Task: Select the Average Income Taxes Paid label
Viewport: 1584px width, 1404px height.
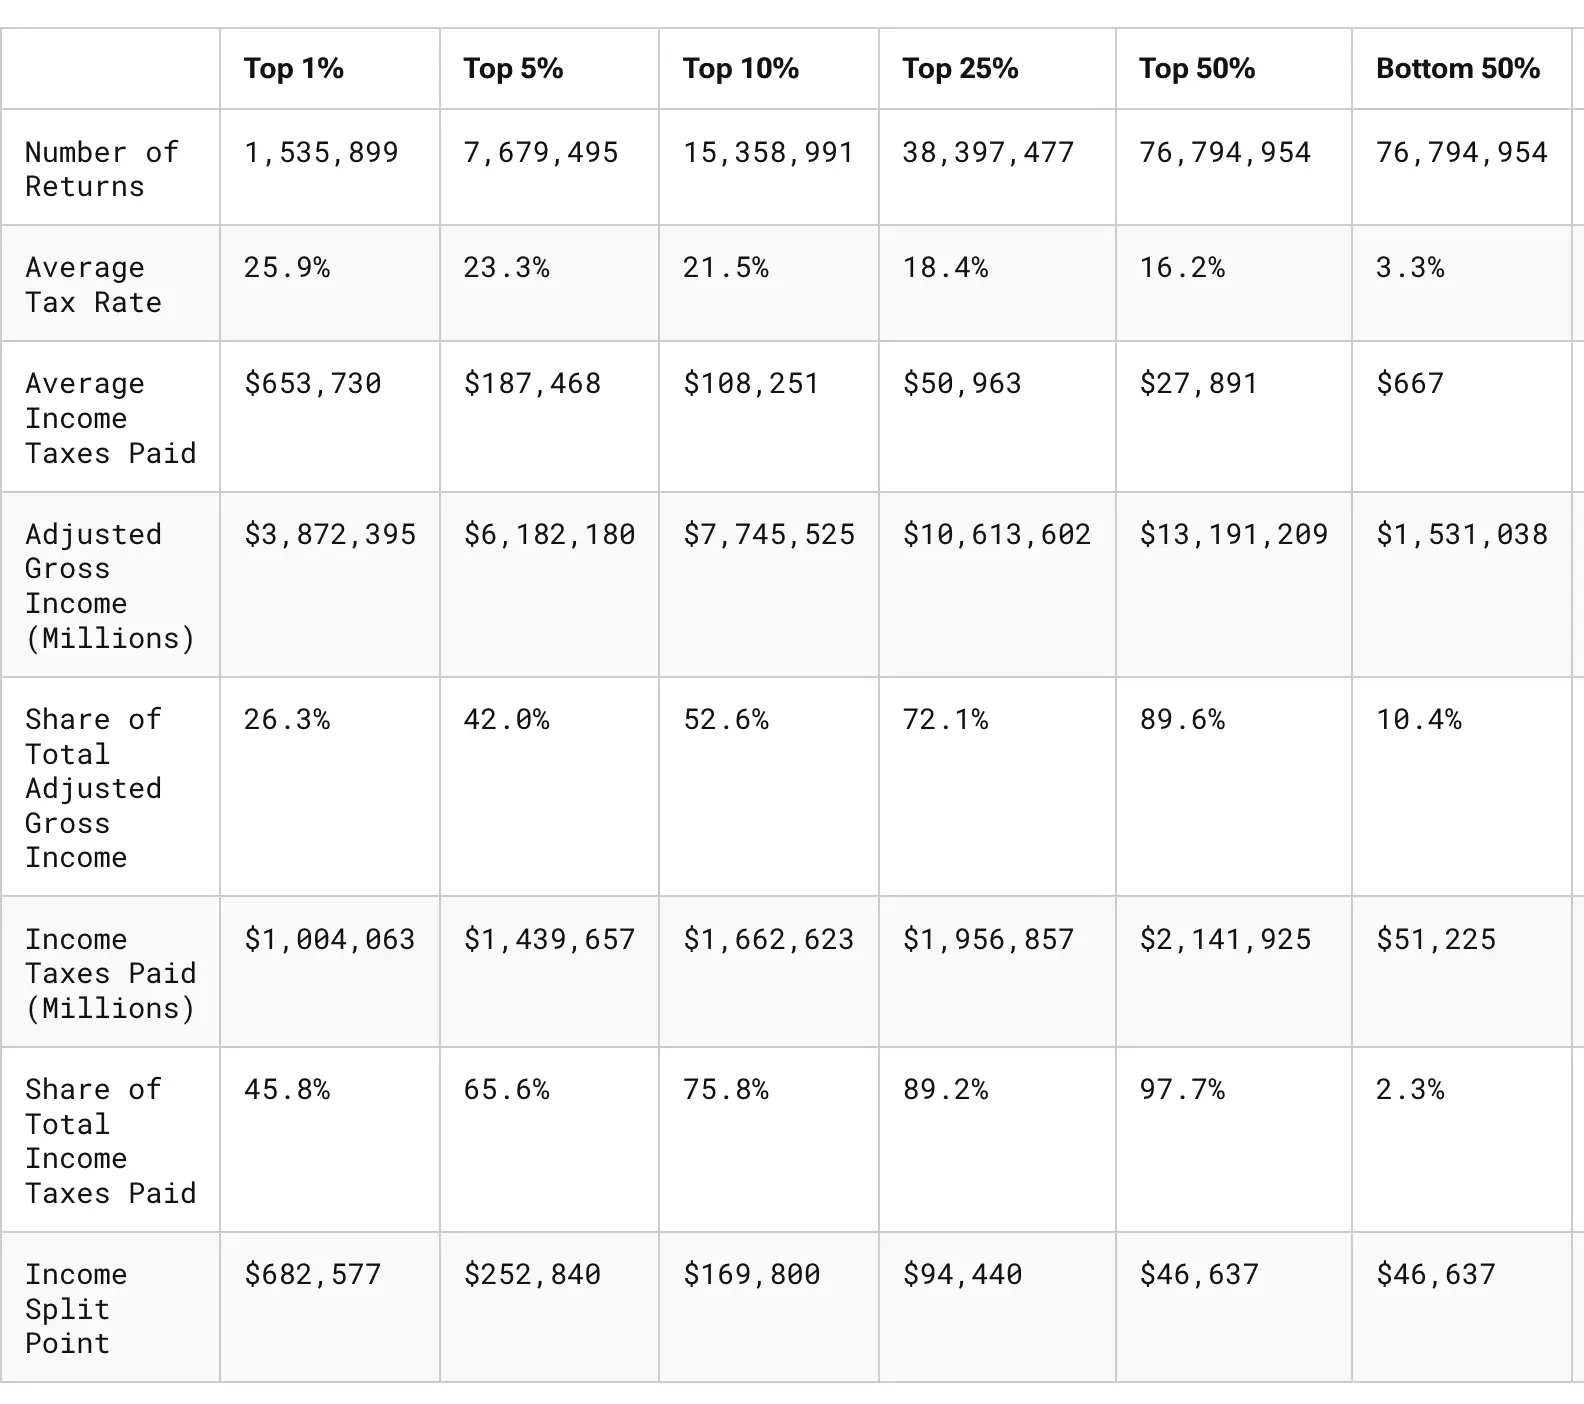Action: 110,418
